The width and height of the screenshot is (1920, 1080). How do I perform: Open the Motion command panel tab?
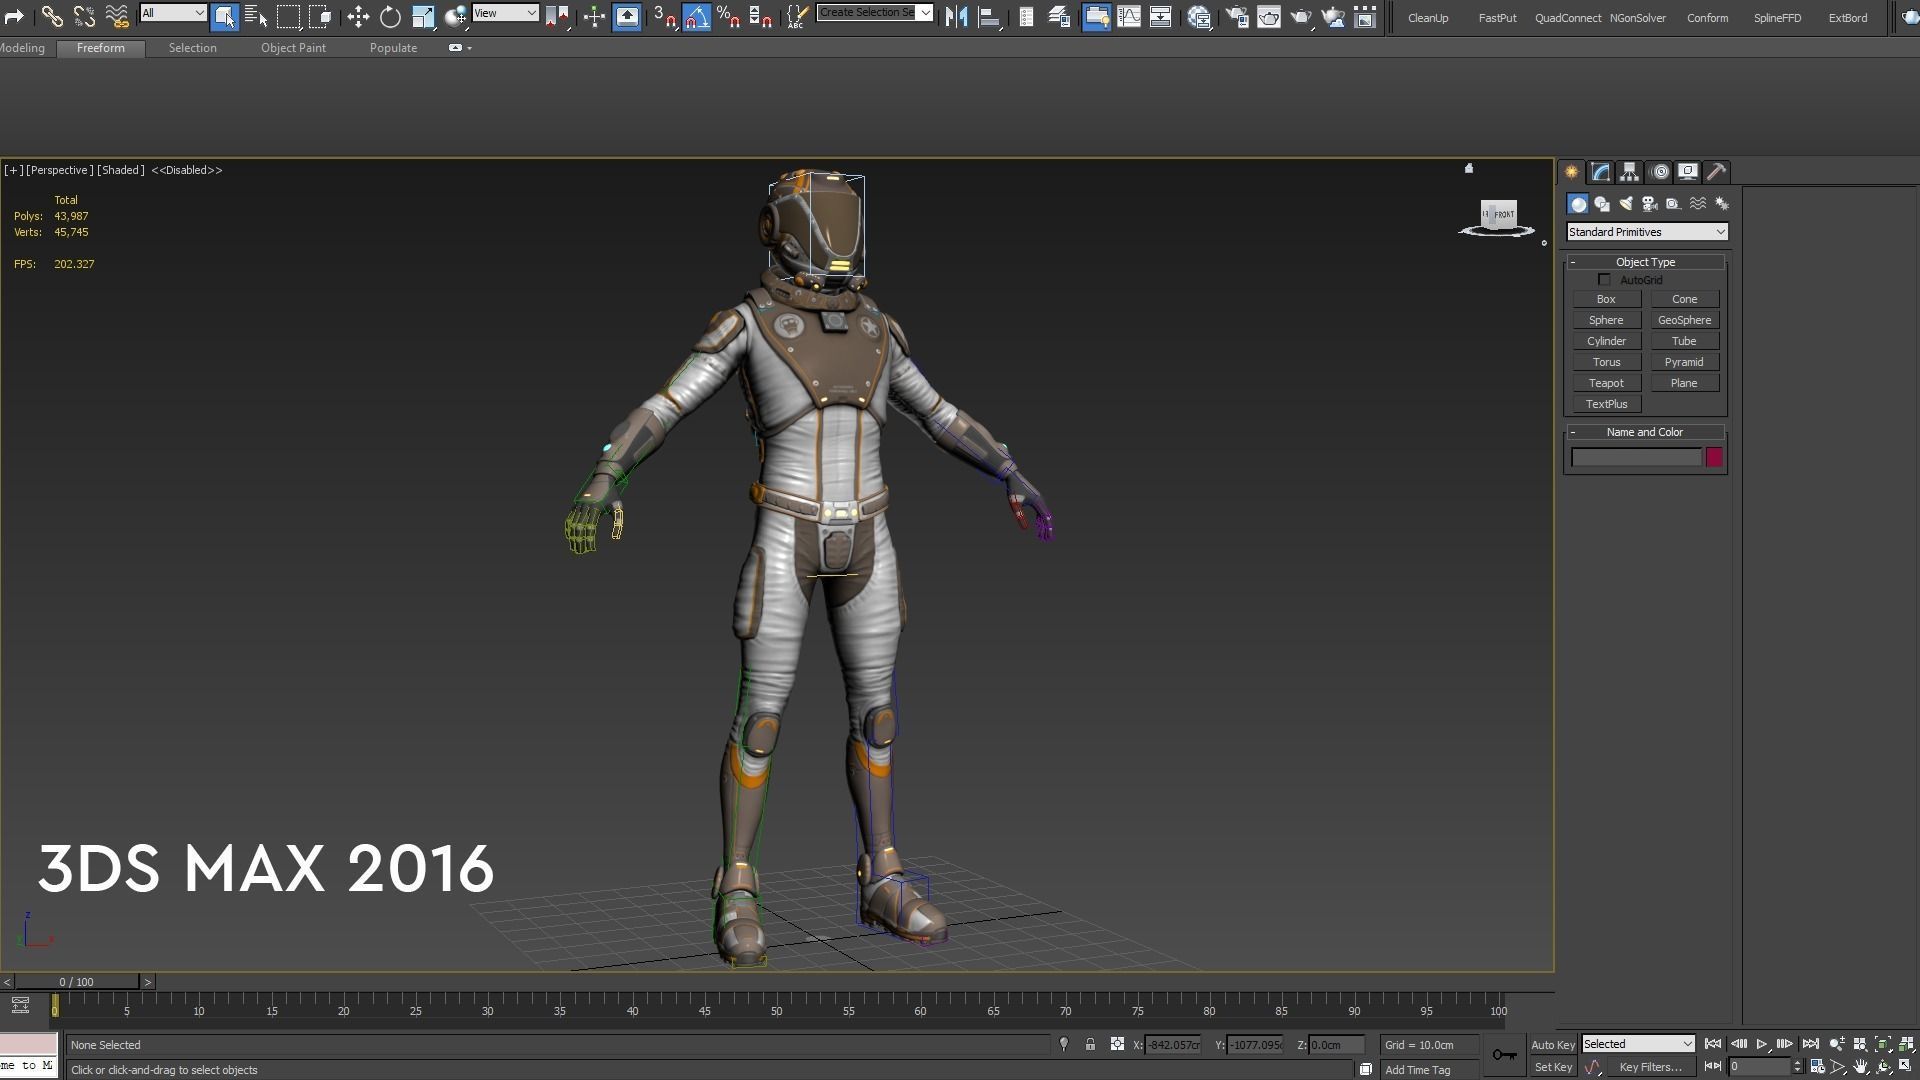[1659, 172]
